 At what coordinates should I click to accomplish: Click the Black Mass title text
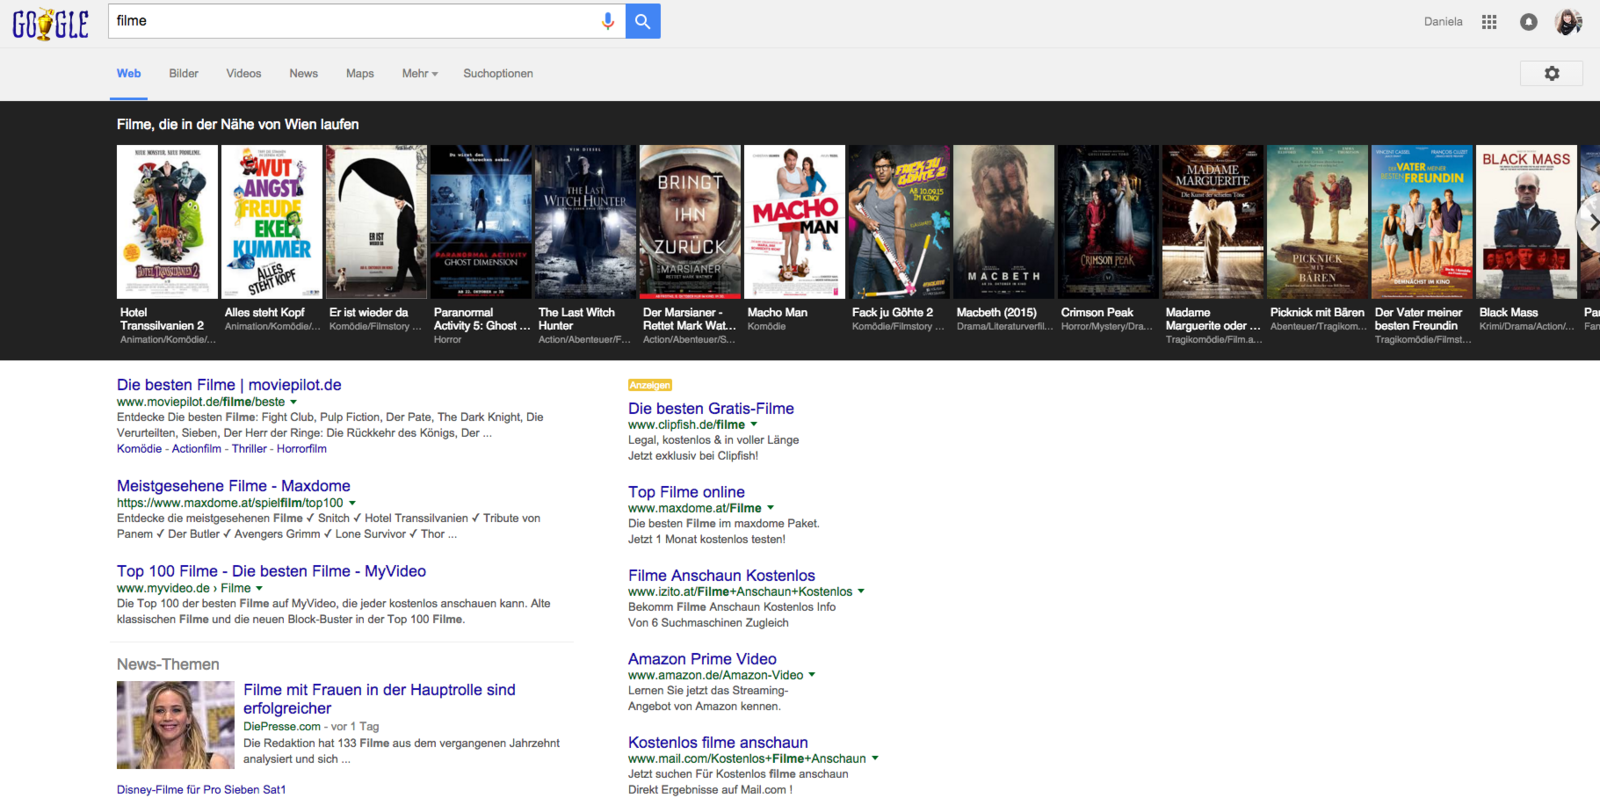[1508, 313]
